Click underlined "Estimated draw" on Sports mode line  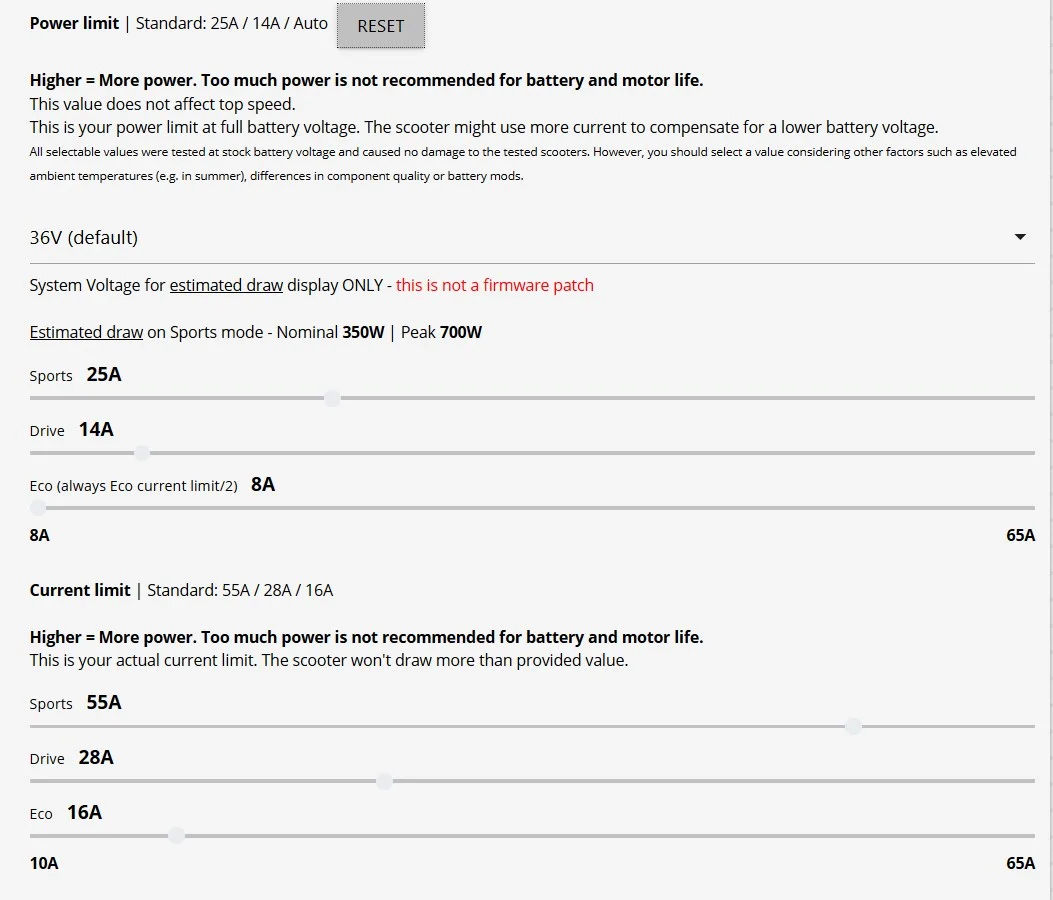pyautogui.click(x=86, y=332)
